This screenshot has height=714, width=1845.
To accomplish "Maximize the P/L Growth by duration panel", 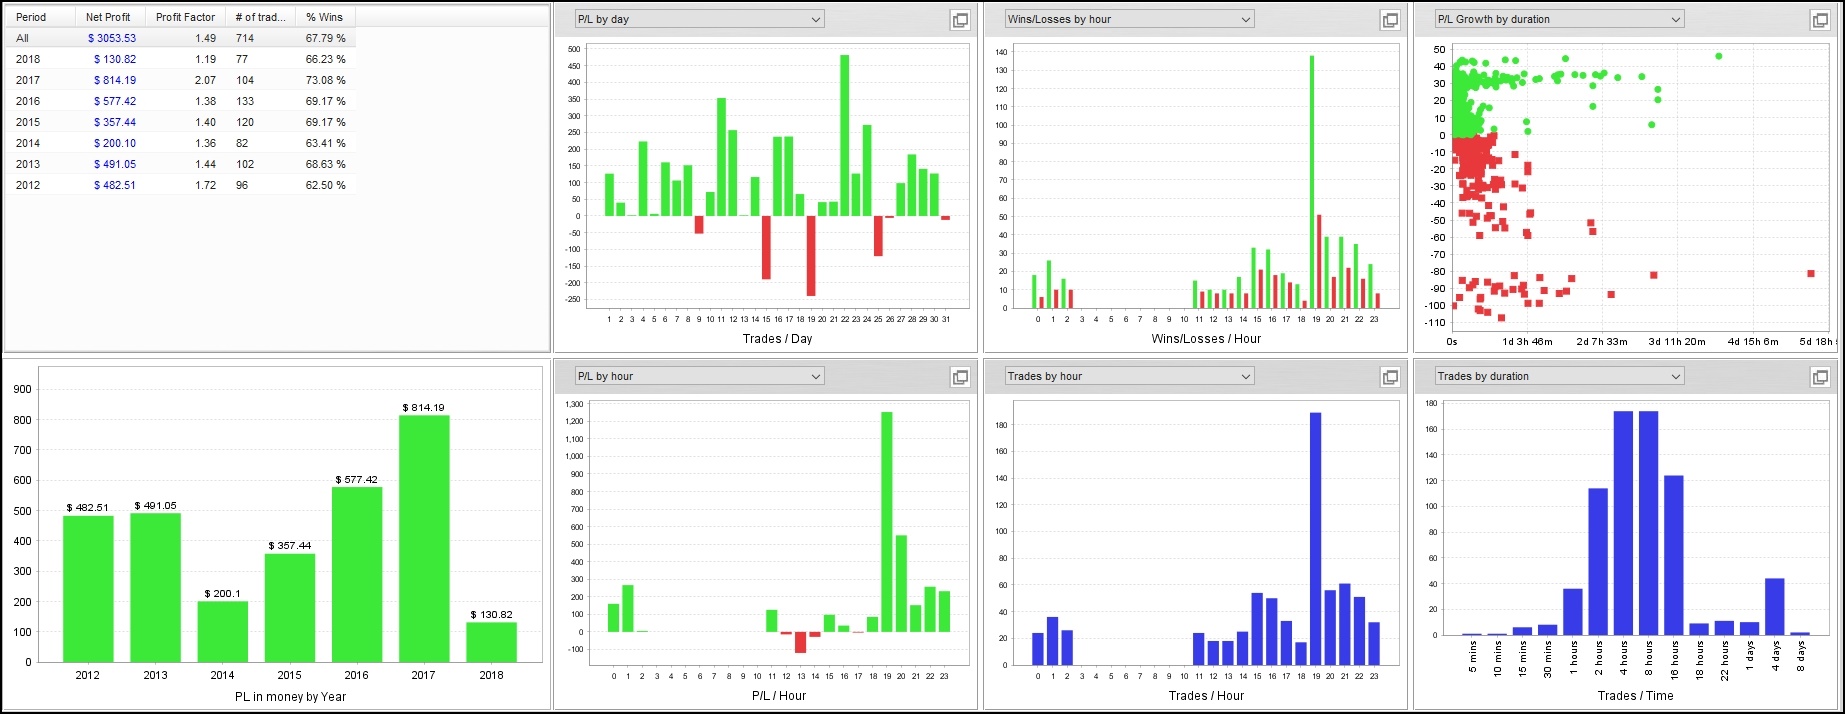I will [x=1820, y=20].
